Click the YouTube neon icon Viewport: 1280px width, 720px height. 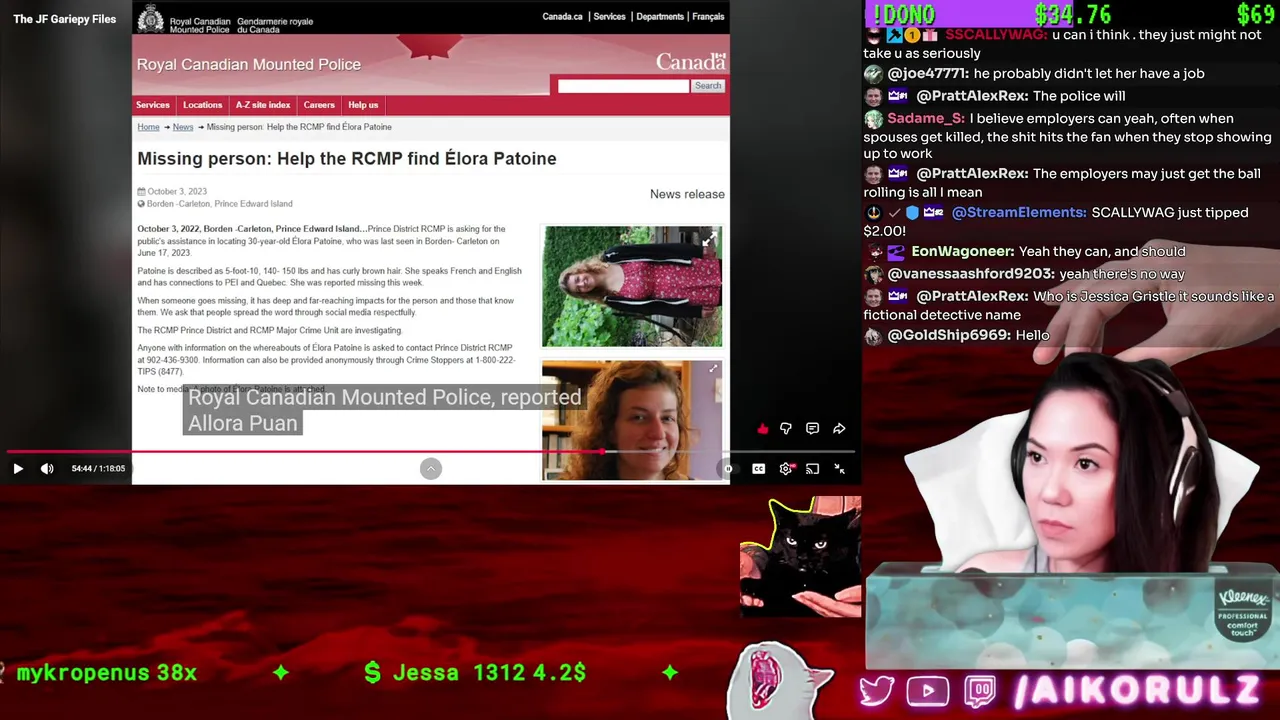pos(928,691)
